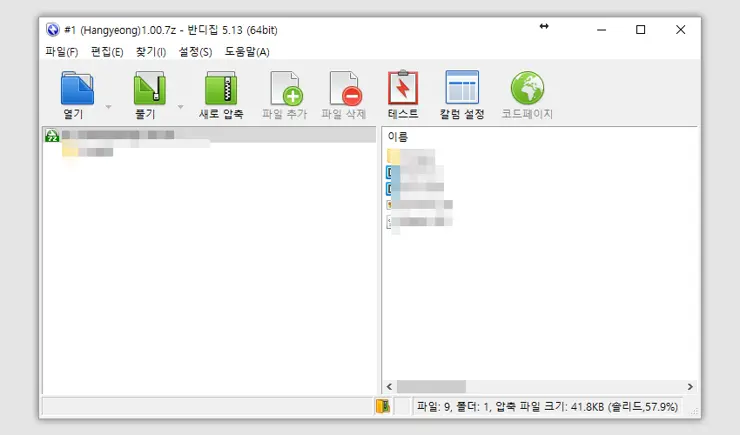
Task: Maximize the Bandizip window
Action: pos(640,30)
